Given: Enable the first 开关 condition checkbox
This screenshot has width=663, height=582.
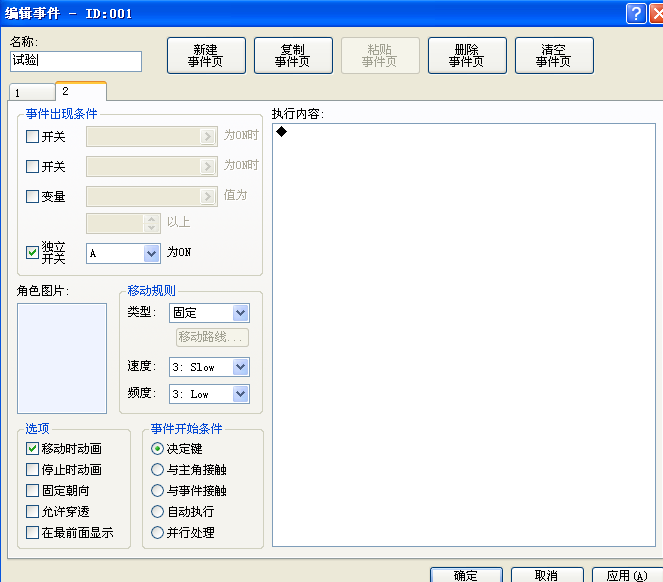Looking at the screenshot, I should click(32, 137).
